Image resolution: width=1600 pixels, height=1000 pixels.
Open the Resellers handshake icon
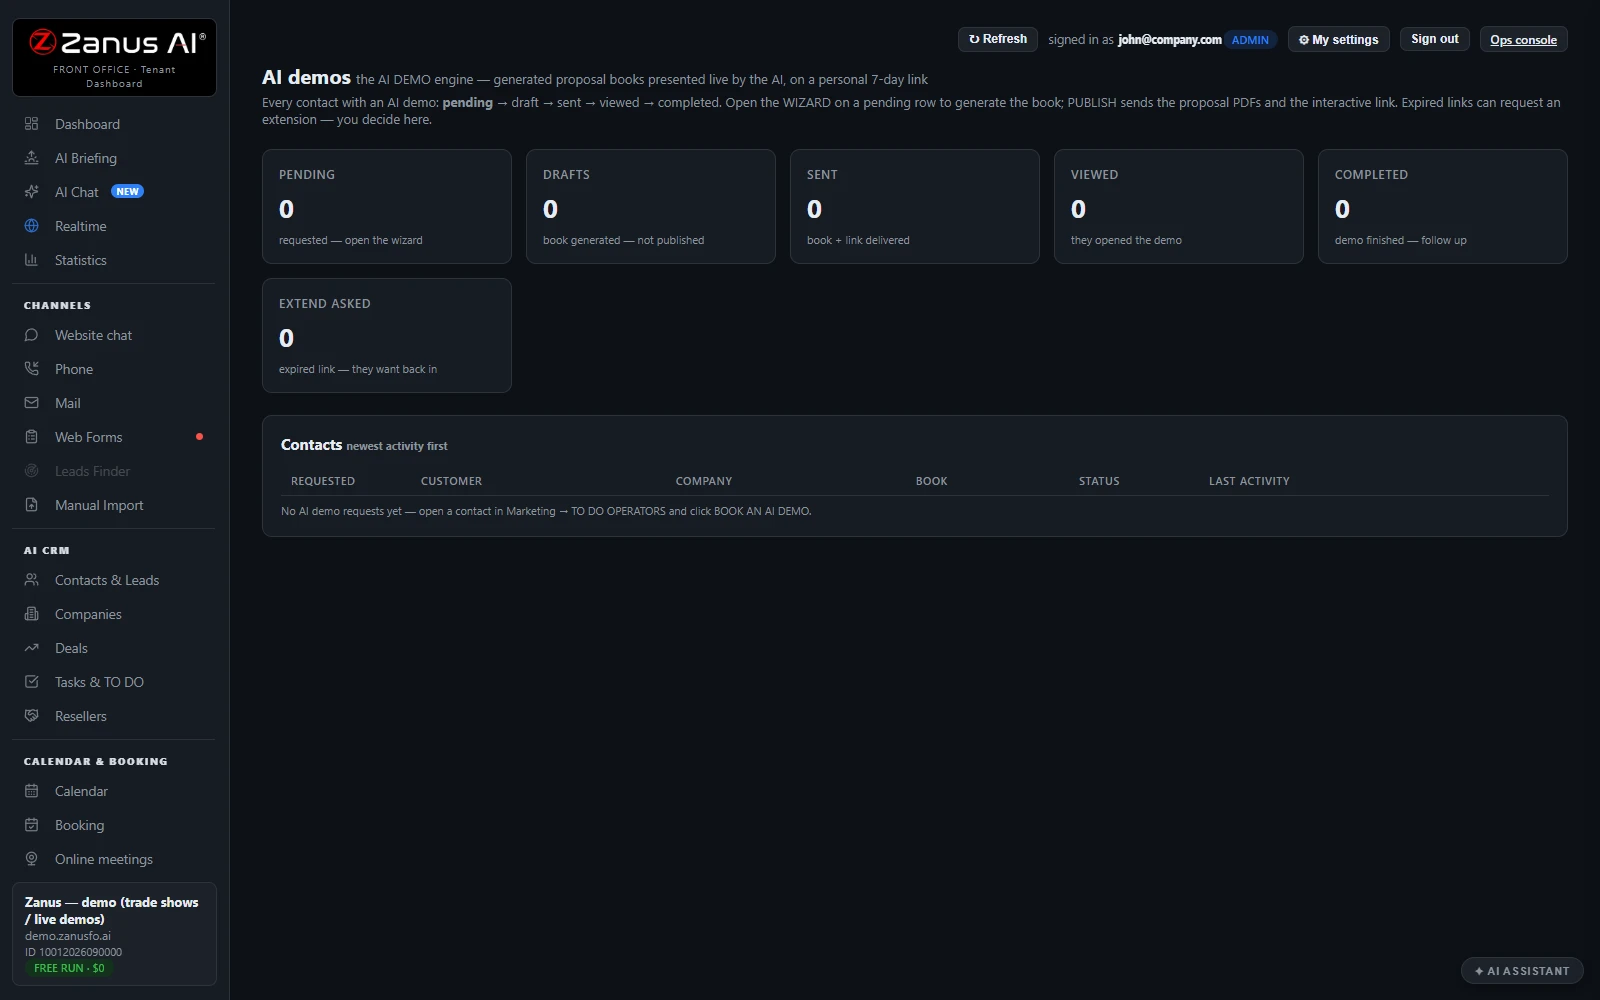[x=31, y=716]
